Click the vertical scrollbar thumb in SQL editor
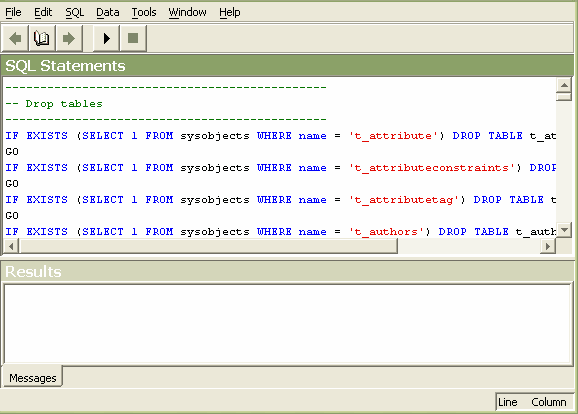The height and width of the screenshot is (414, 578). (564, 97)
